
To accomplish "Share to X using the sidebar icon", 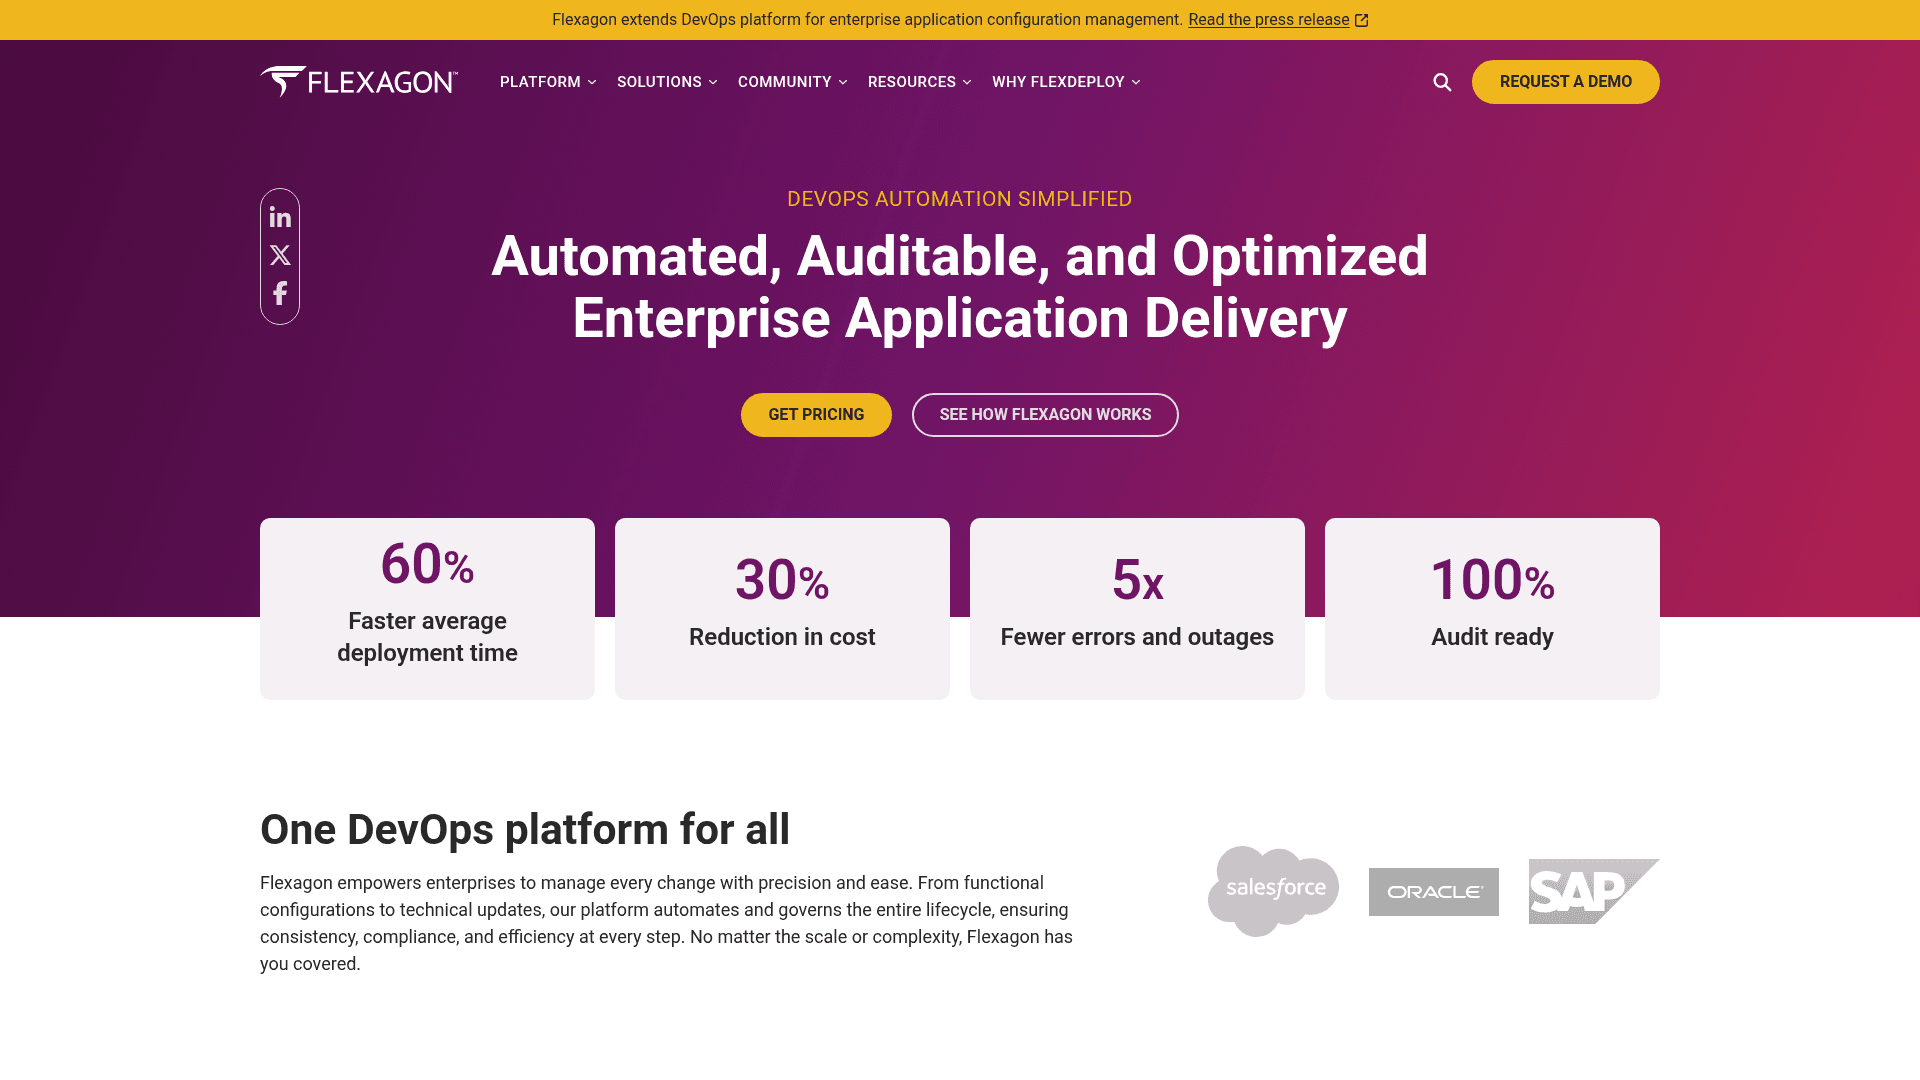I will [280, 255].
